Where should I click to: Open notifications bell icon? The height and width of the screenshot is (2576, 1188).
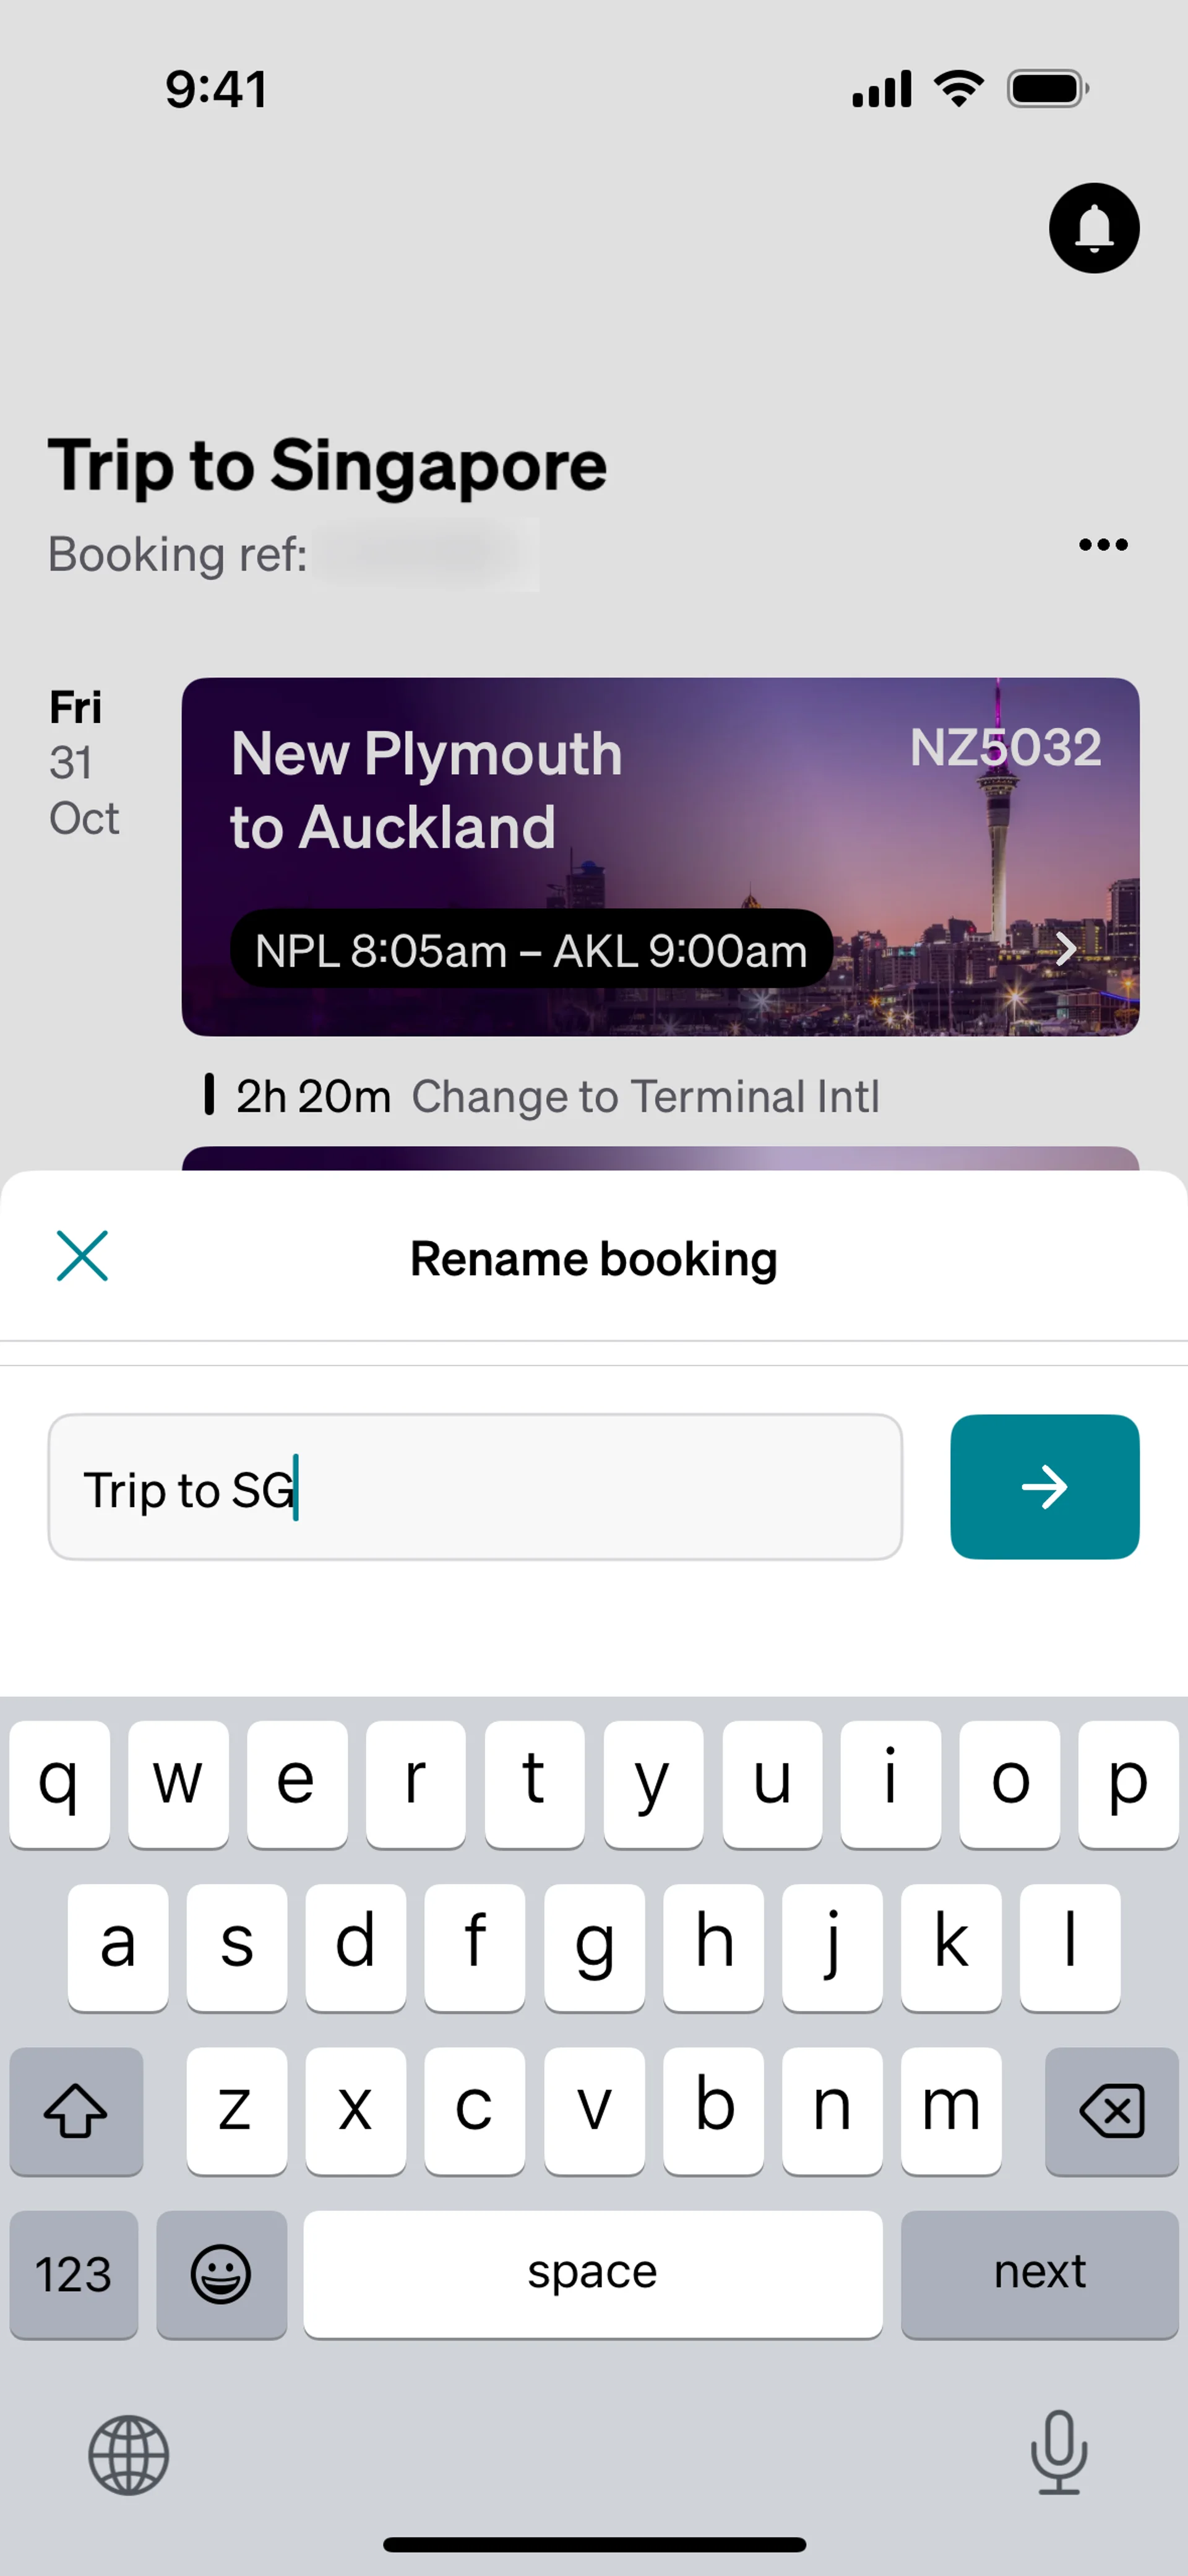[x=1093, y=228]
